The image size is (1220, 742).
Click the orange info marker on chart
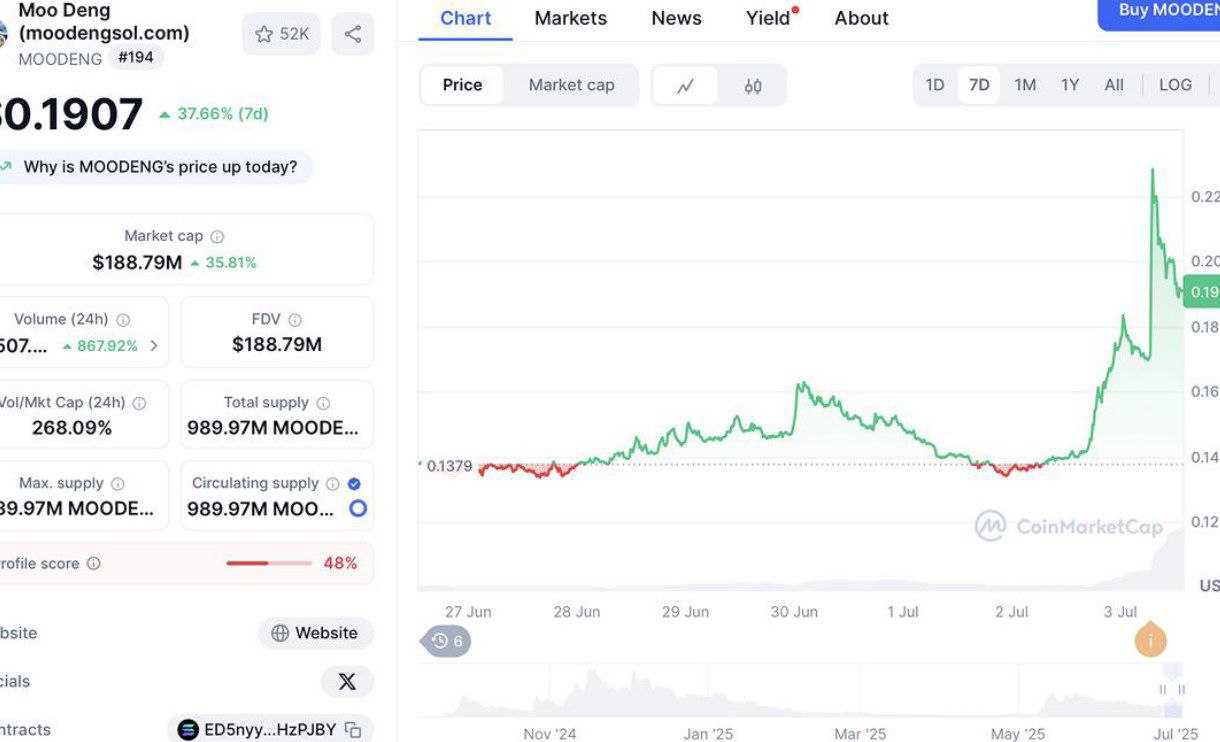click(x=1150, y=641)
